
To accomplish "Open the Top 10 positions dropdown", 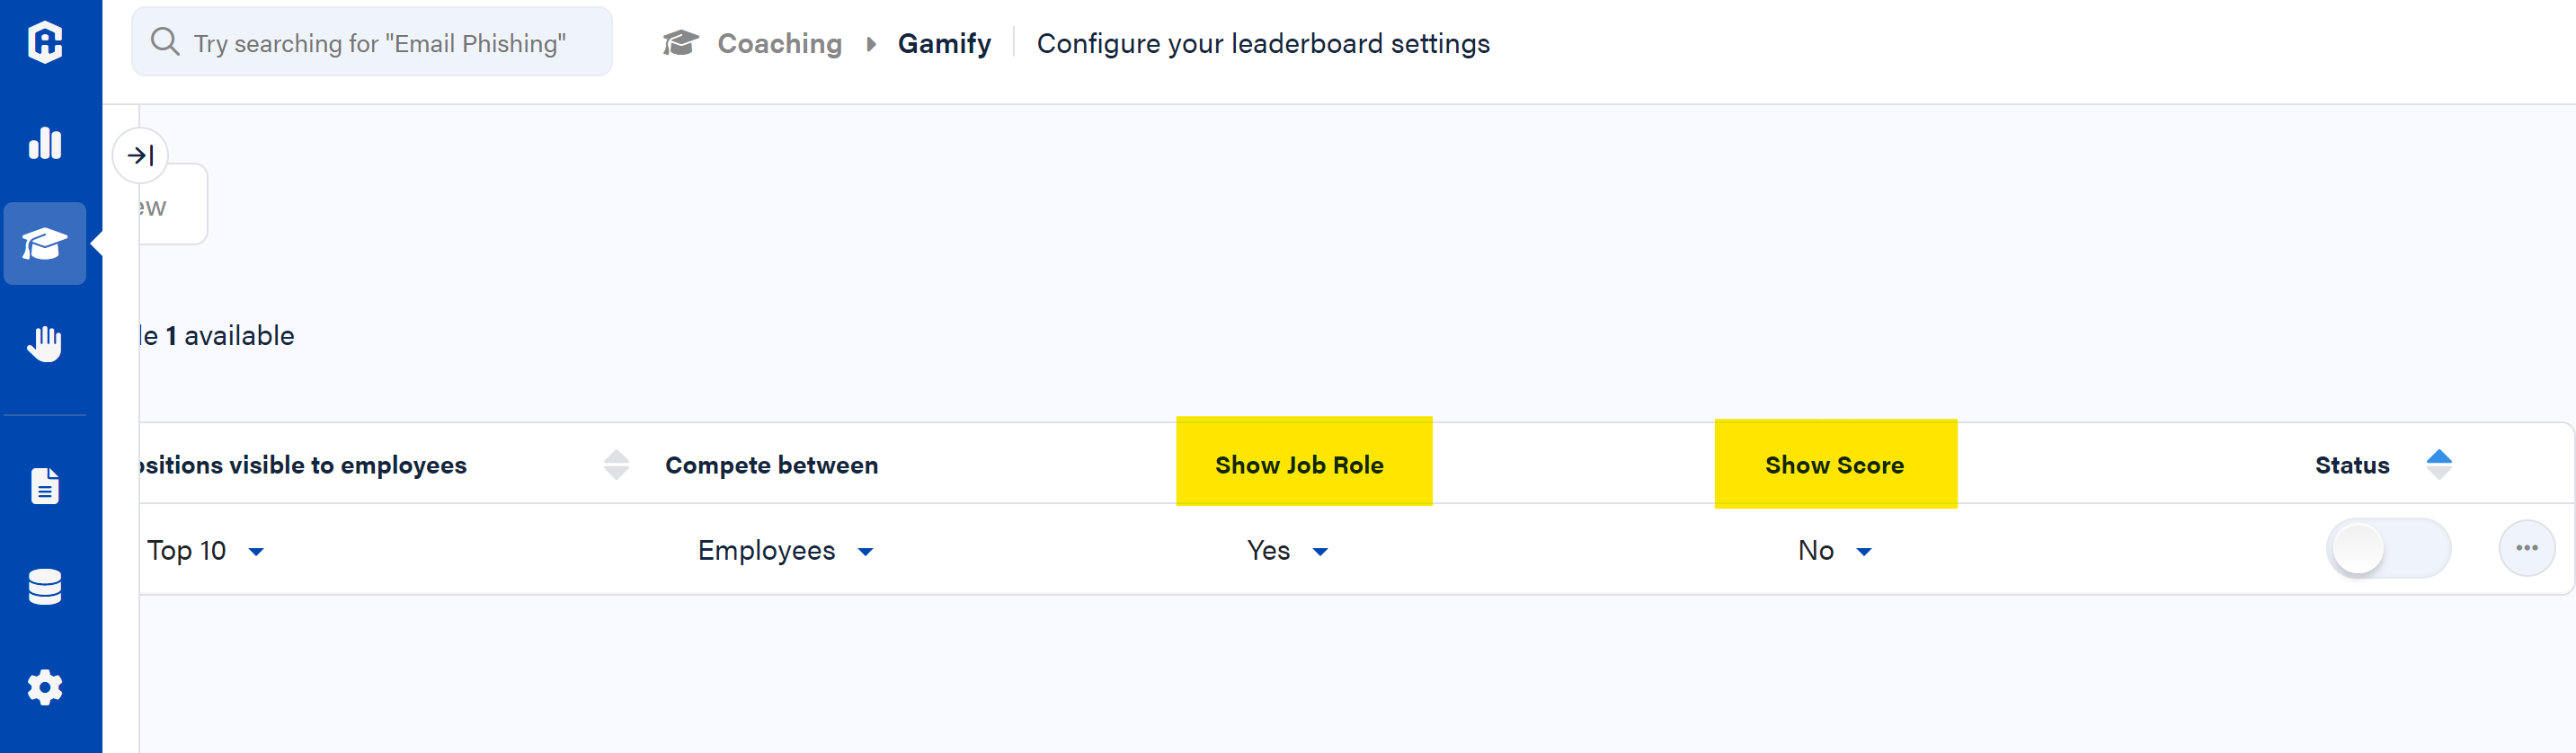I will tap(205, 551).
